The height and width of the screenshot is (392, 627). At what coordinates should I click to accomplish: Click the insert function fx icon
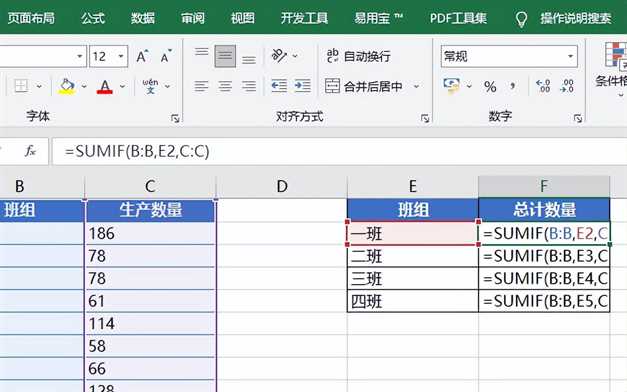coord(30,151)
